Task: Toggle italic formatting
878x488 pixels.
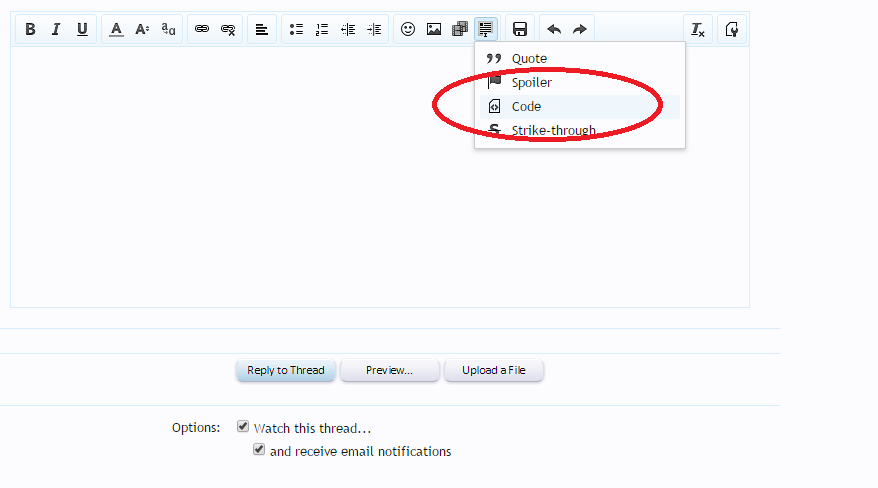Action: [x=56, y=29]
